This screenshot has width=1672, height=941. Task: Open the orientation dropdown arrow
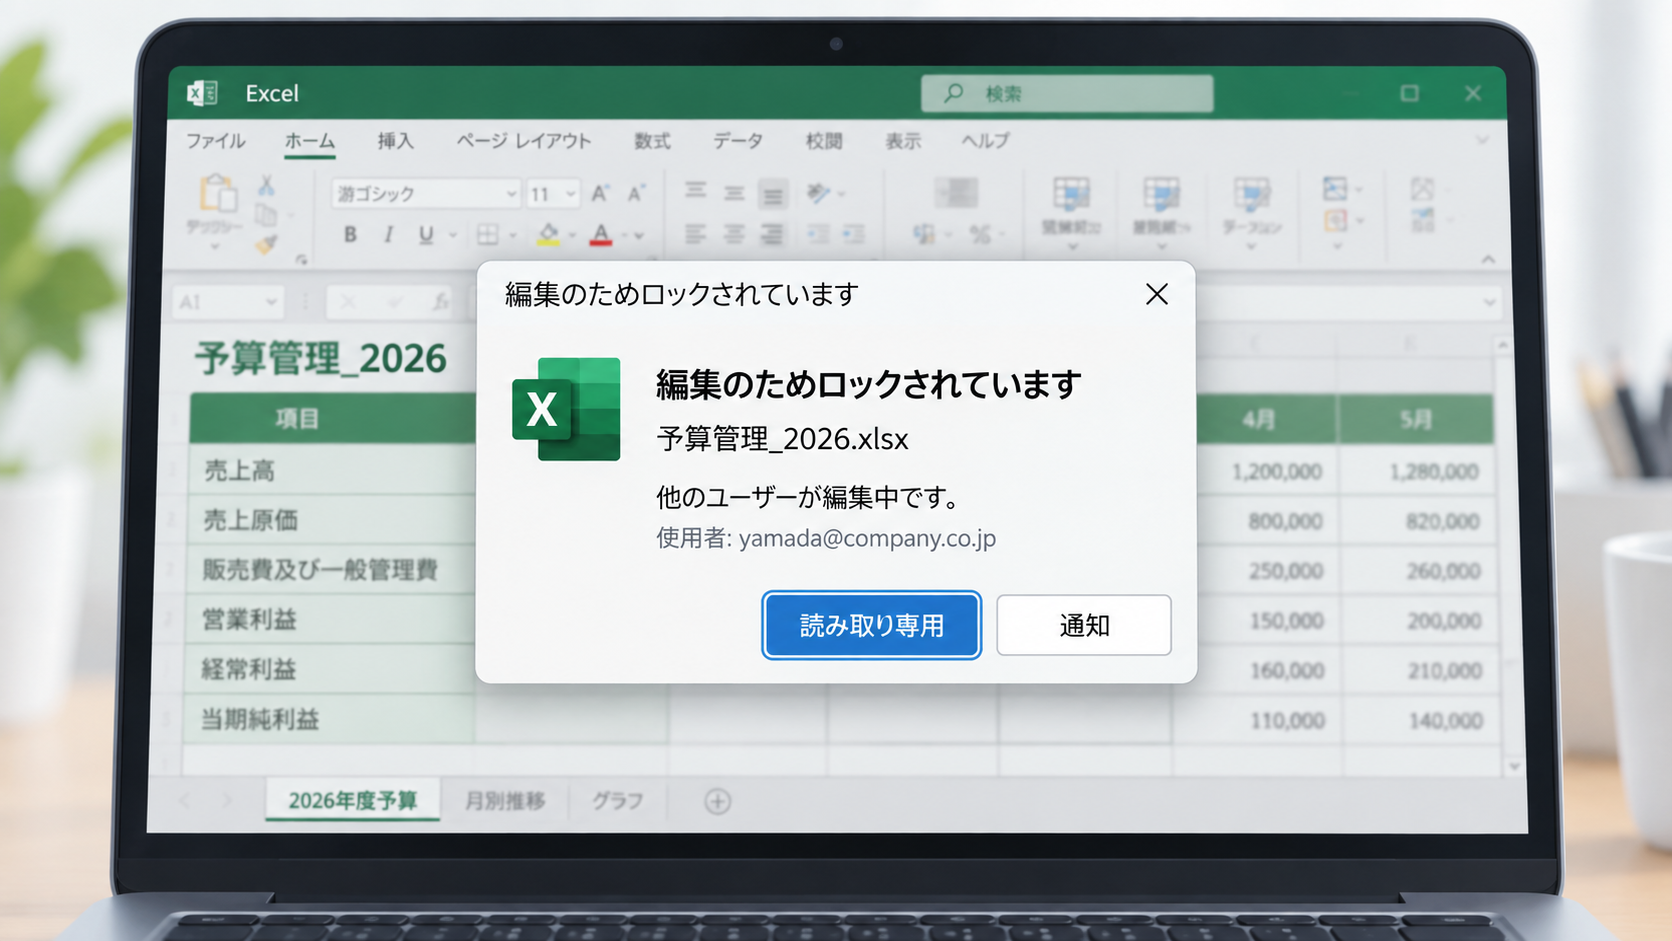click(842, 194)
